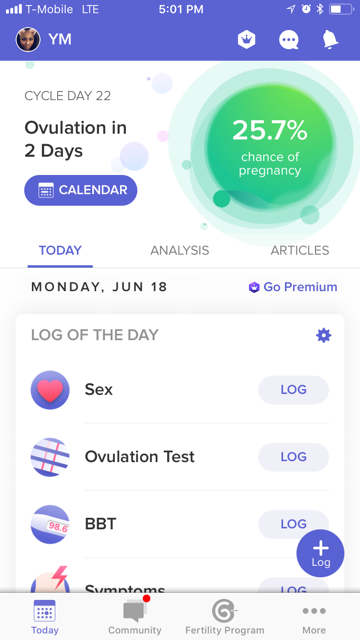Viewport: 360px width, 640px height.
Task: Tap the BBT thermometer icon
Action: [x=50, y=524]
